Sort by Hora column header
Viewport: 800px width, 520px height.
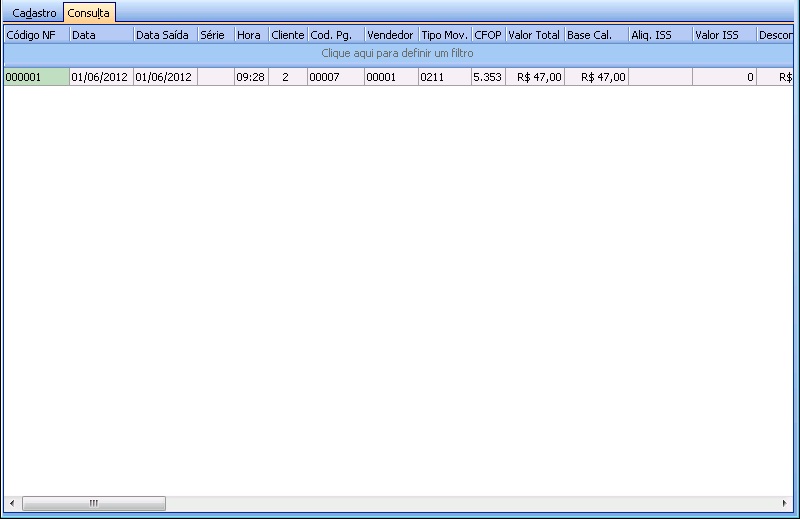[x=250, y=34]
